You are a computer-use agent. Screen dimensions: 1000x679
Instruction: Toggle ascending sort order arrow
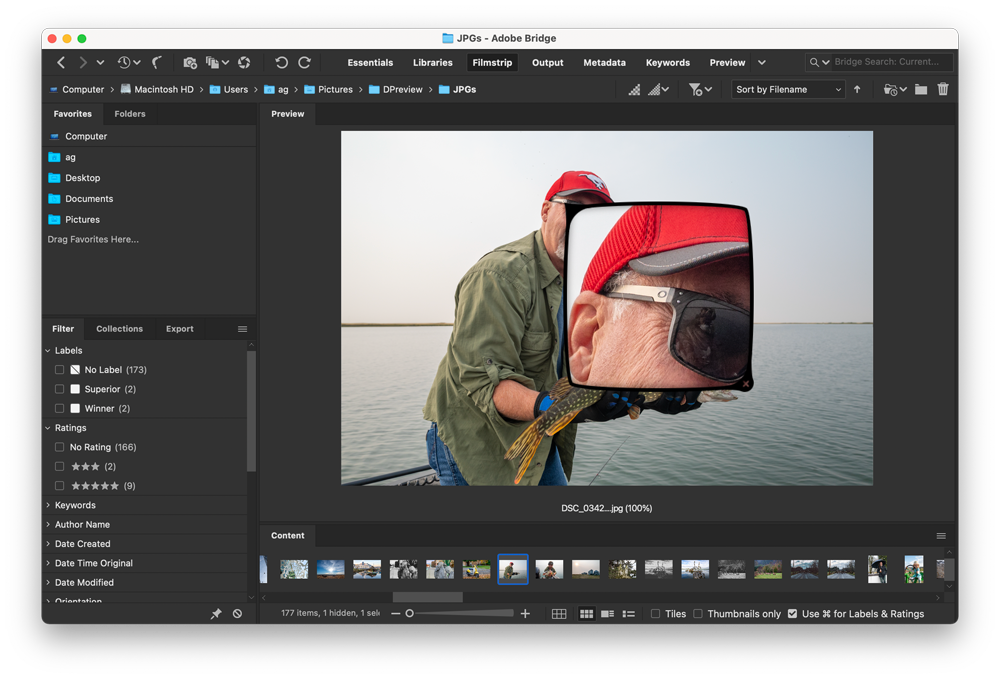pos(857,90)
